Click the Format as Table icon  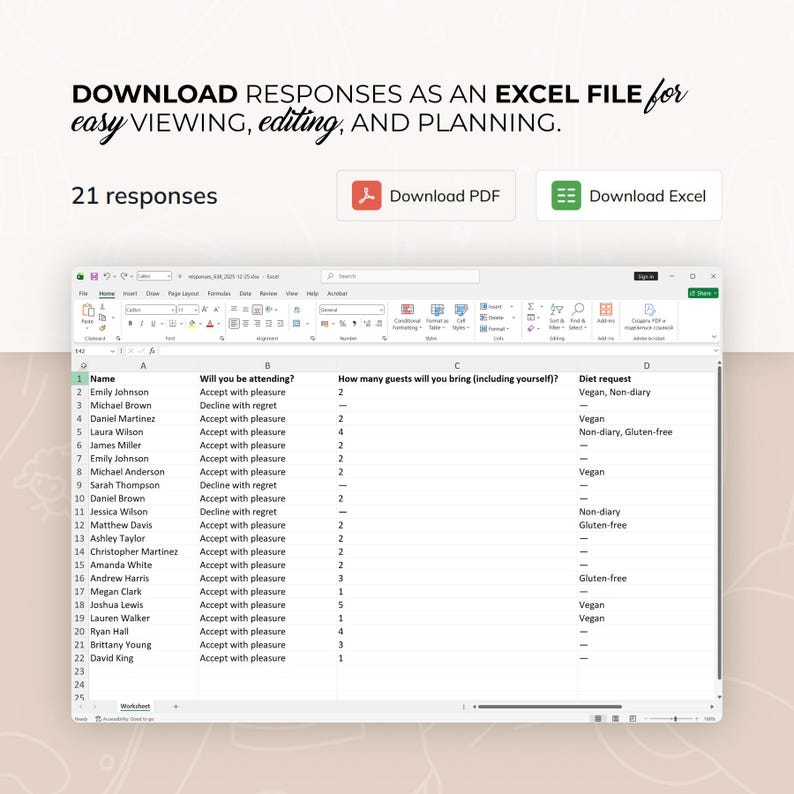point(437,317)
